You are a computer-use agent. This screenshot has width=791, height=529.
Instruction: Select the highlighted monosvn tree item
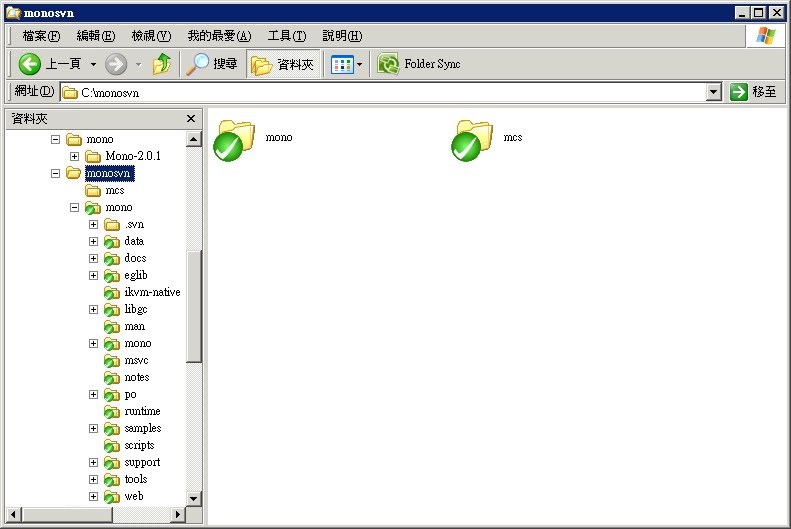point(109,173)
